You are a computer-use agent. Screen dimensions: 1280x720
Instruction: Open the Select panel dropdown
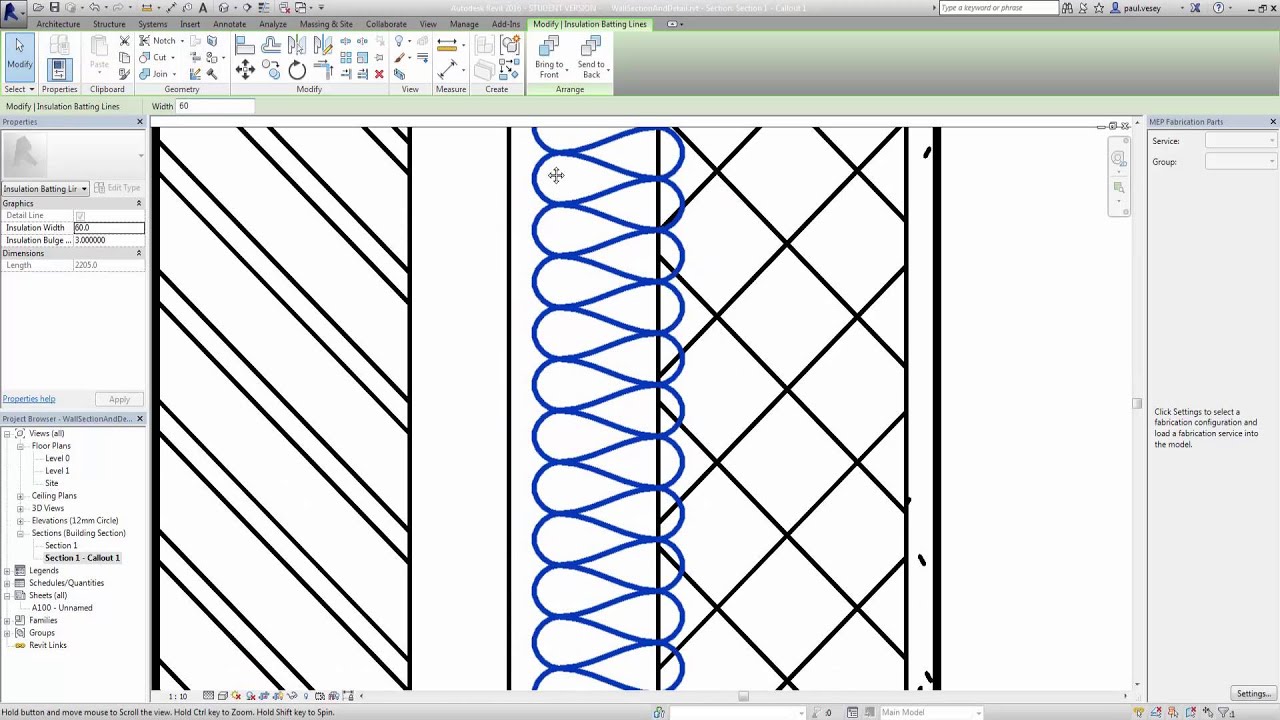20,89
